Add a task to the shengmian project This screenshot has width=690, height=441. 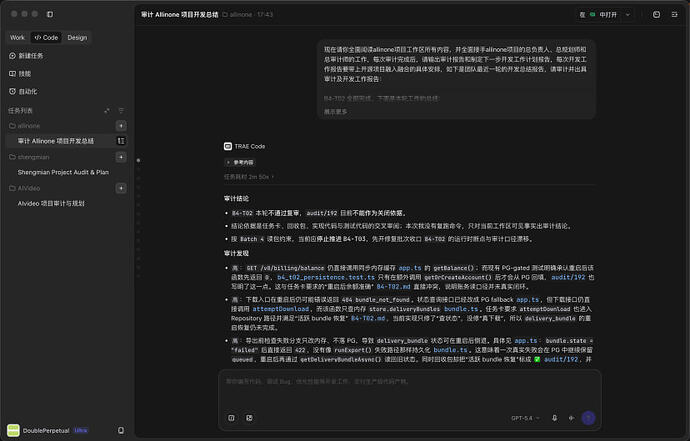pyautogui.click(x=121, y=157)
